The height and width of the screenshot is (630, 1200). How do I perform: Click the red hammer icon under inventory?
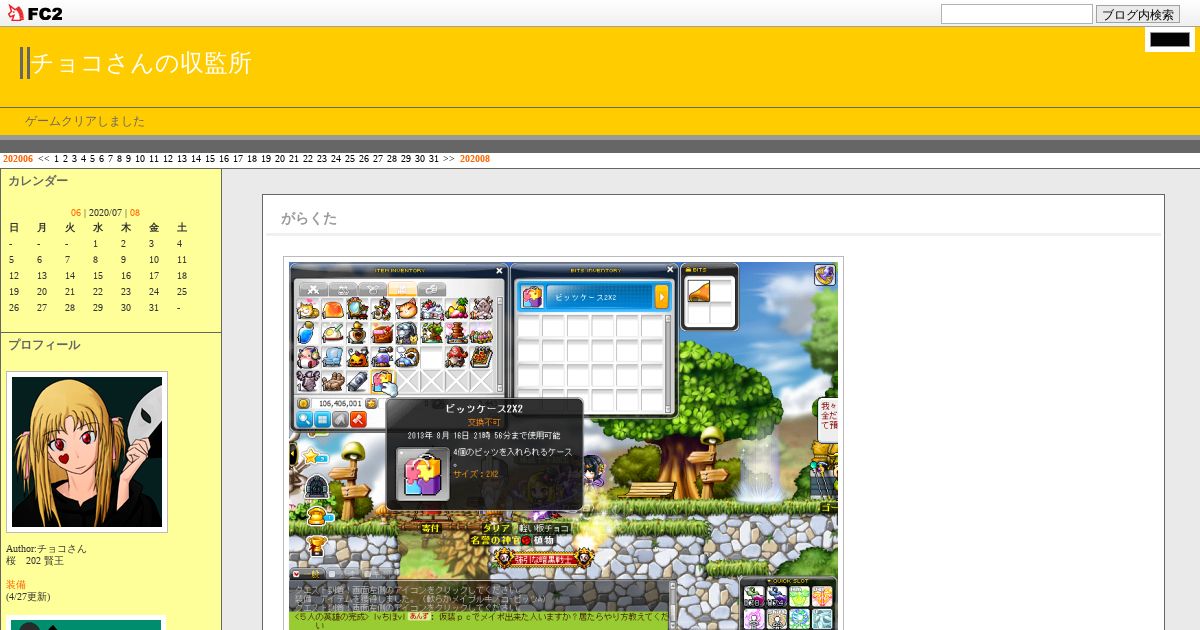pyautogui.click(x=358, y=419)
